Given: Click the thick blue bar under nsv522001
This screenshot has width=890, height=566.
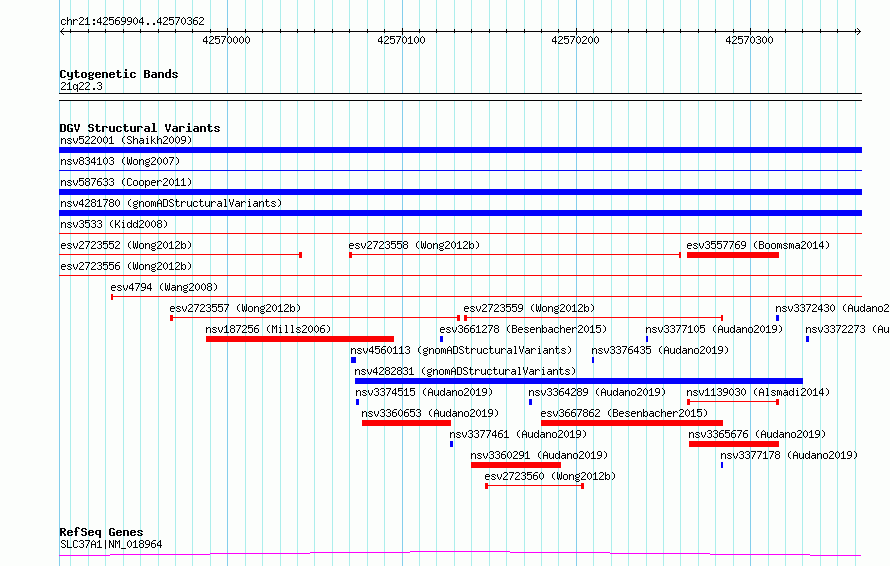Looking at the screenshot, I should [460, 150].
